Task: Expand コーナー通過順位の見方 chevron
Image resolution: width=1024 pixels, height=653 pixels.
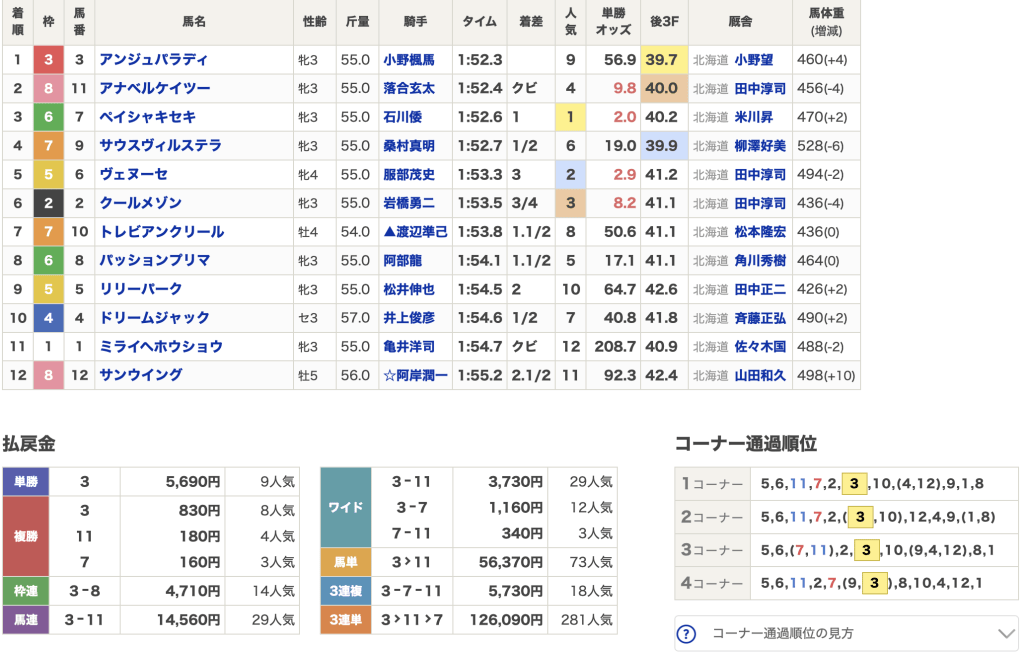Action: tap(1006, 633)
